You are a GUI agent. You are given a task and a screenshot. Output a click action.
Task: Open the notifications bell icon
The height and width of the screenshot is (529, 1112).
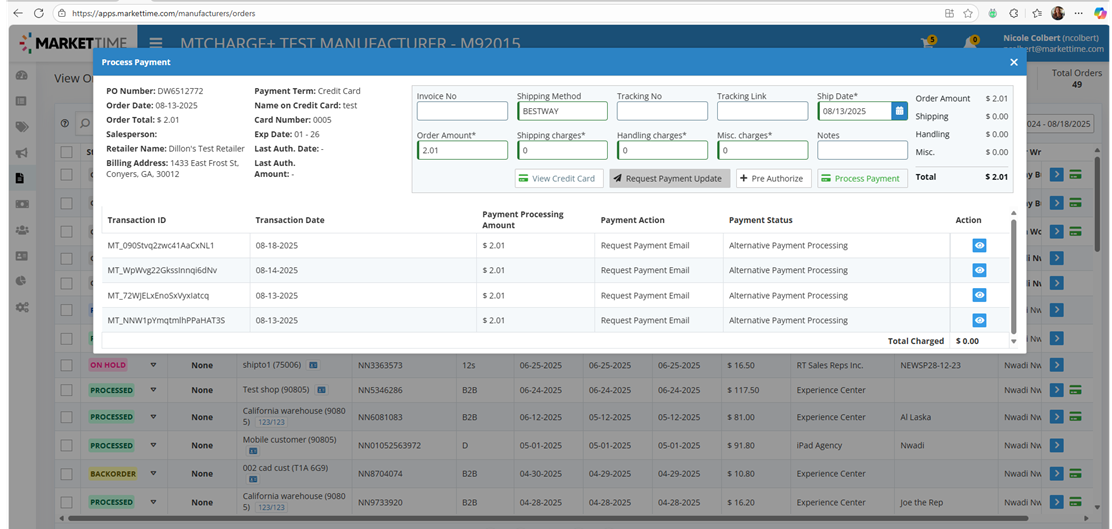tap(969, 43)
